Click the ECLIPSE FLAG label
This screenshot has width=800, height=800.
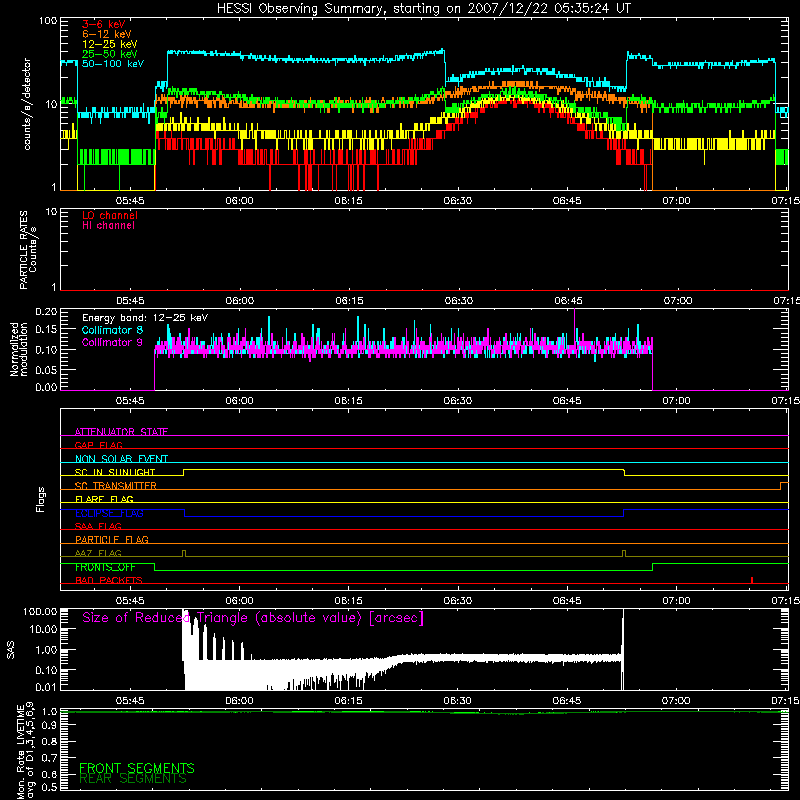[109, 513]
